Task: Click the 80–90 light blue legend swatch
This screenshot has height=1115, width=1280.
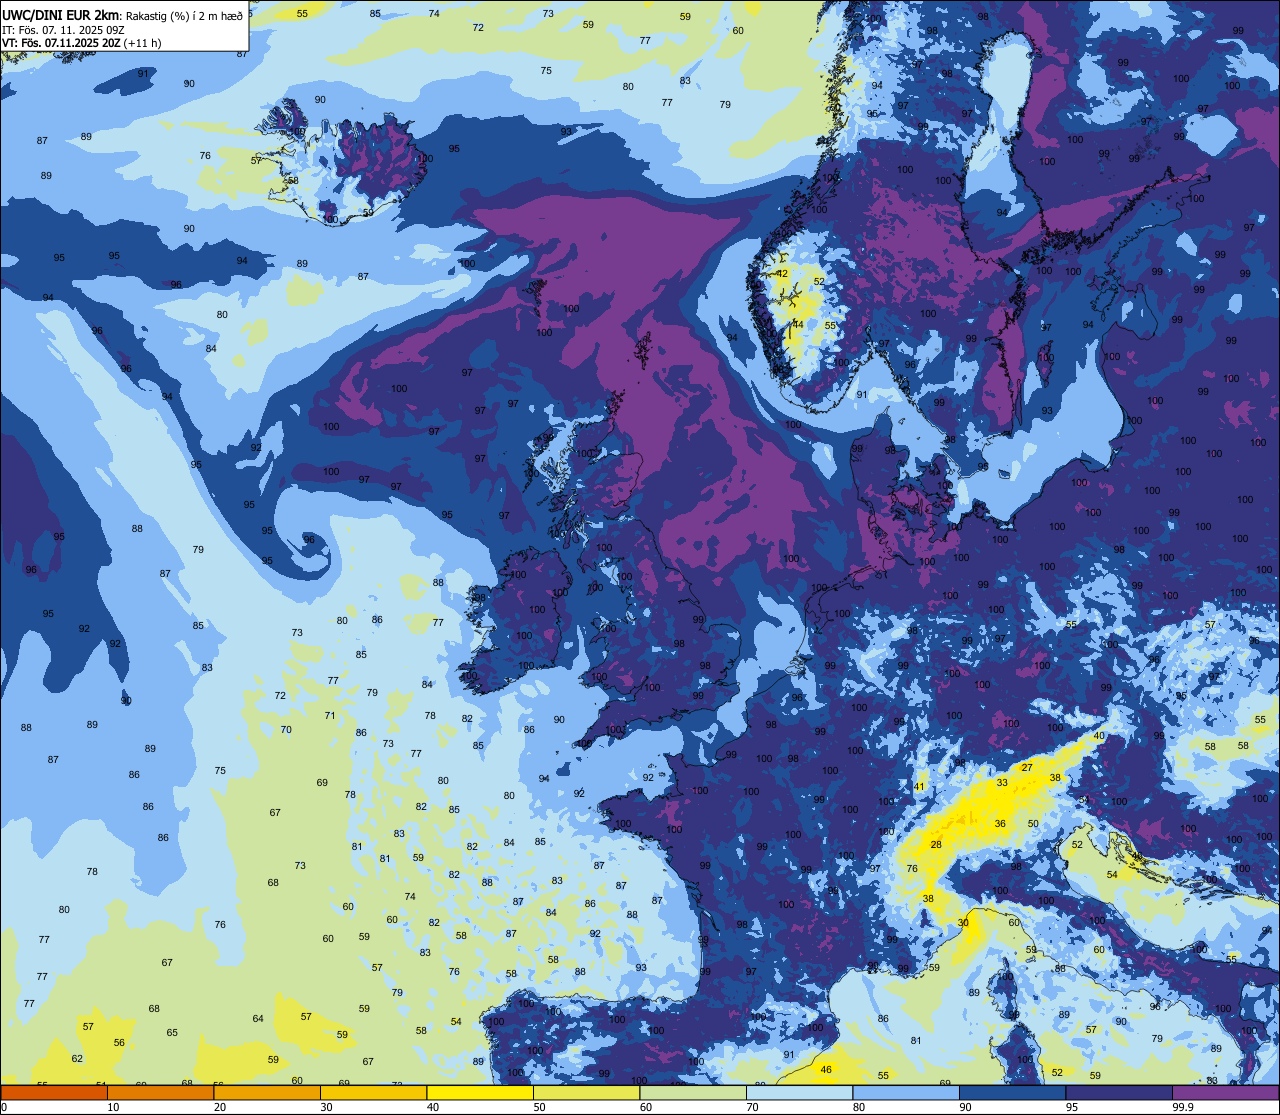Action: (x=906, y=1092)
